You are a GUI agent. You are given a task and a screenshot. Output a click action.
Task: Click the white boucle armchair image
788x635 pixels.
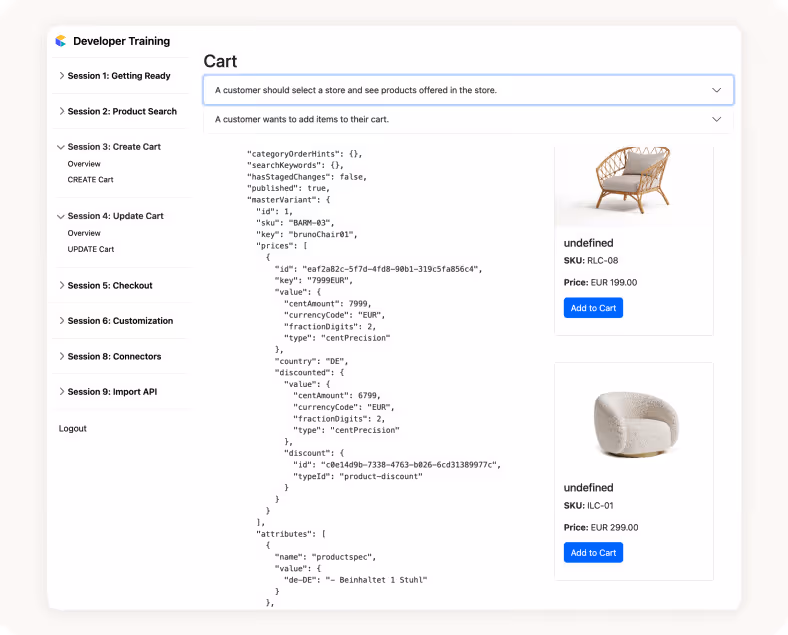(x=636, y=424)
